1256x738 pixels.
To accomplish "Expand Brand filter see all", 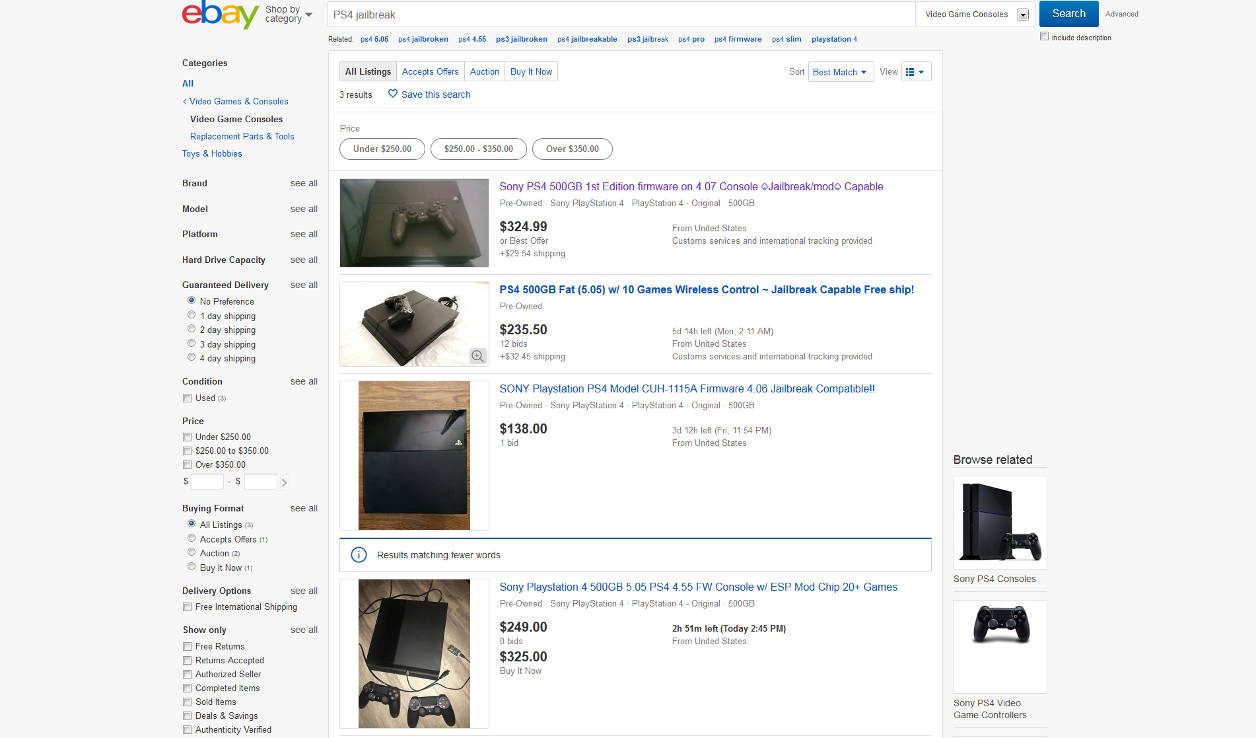I will [x=304, y=183].
